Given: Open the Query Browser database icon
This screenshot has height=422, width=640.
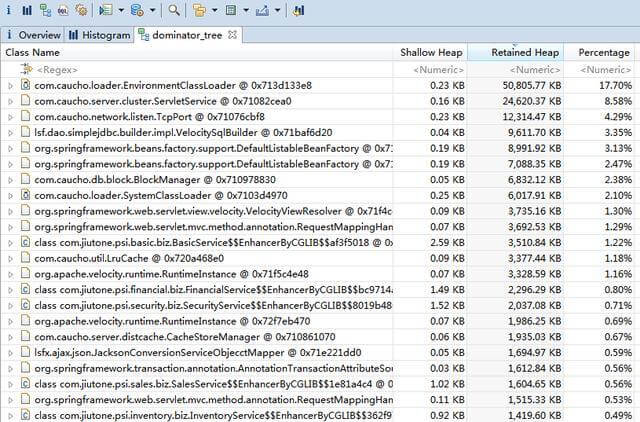Looking at the screenshot, I should (x=137, y=10).
